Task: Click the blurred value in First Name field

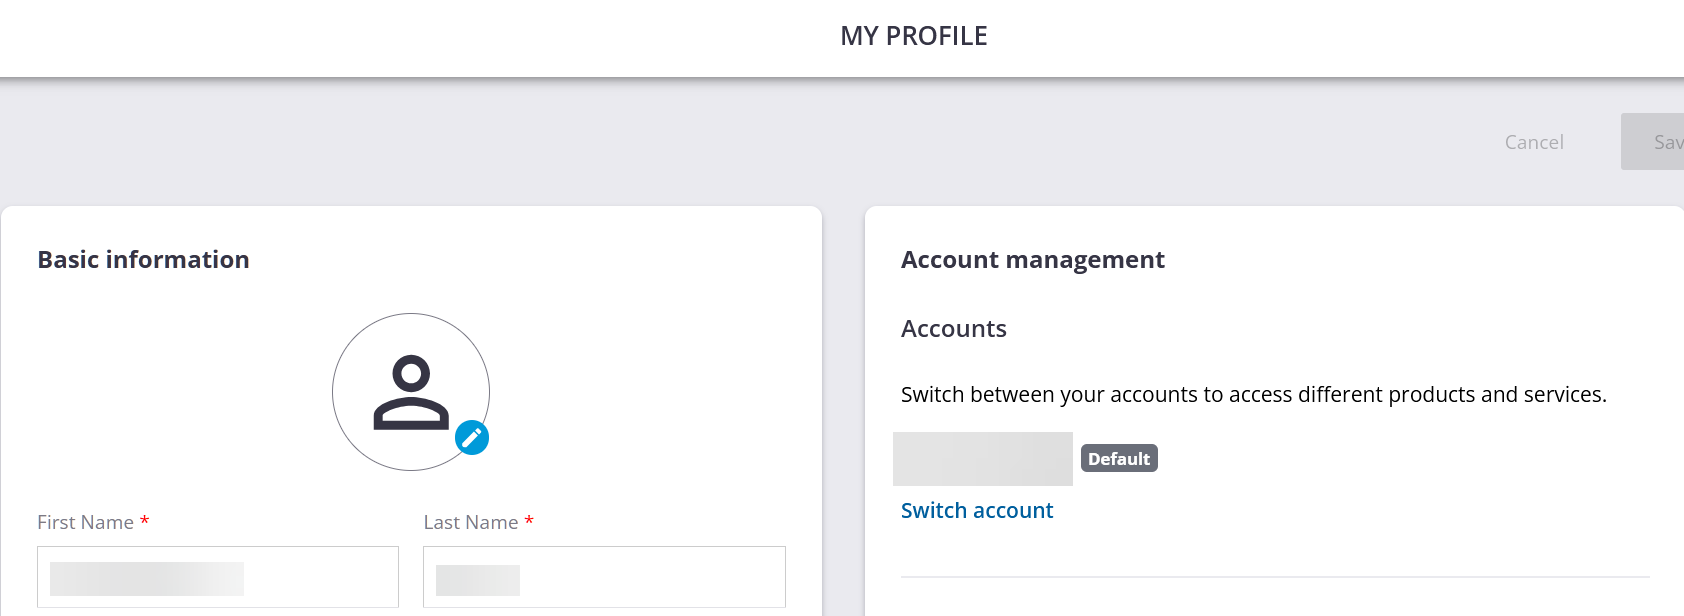Action: [x=147, y=579]
